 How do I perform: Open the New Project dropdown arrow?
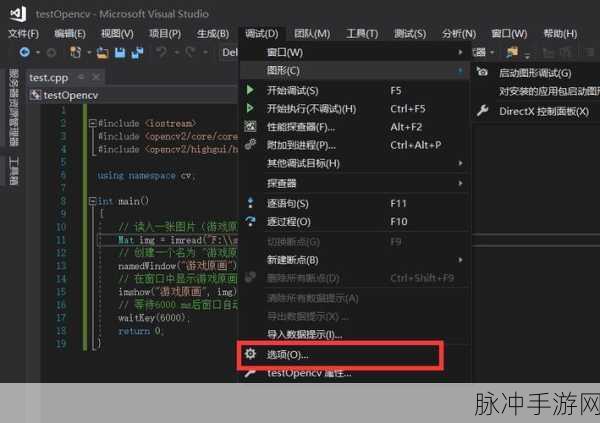(89, 52)
